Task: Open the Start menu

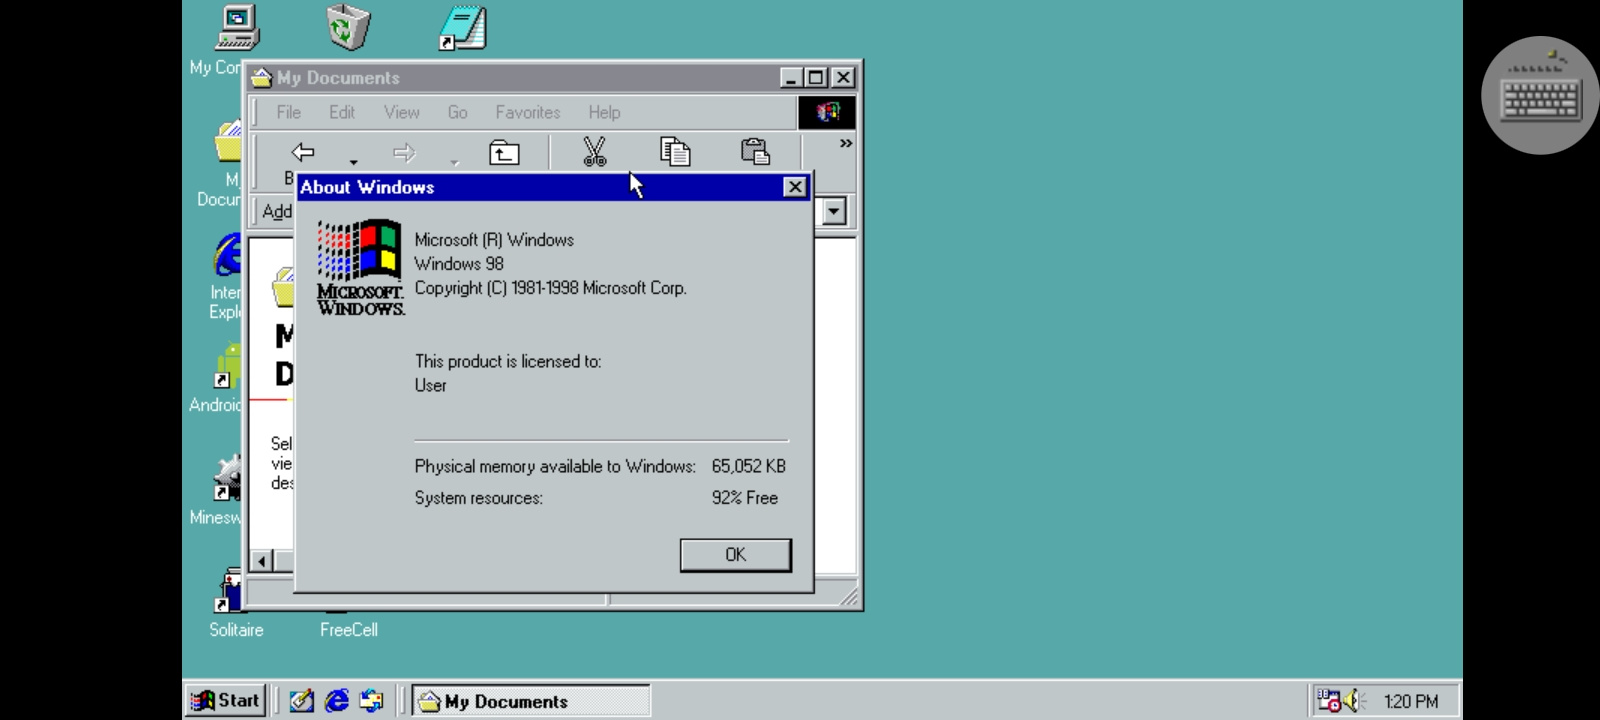Action: click(225, 701)
